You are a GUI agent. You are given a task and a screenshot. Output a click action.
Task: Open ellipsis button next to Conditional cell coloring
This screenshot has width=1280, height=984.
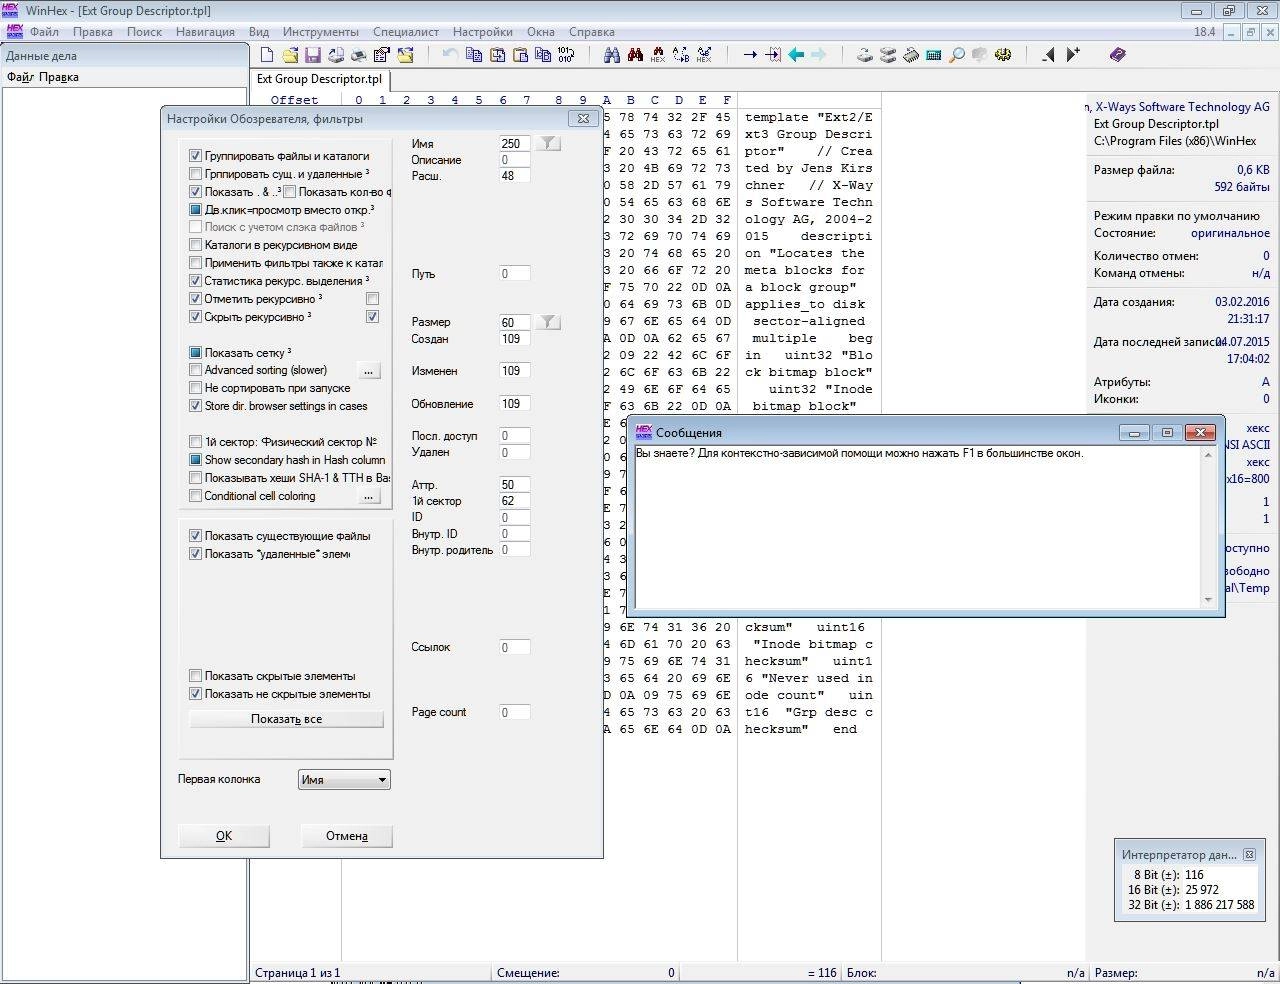(369, 496)
